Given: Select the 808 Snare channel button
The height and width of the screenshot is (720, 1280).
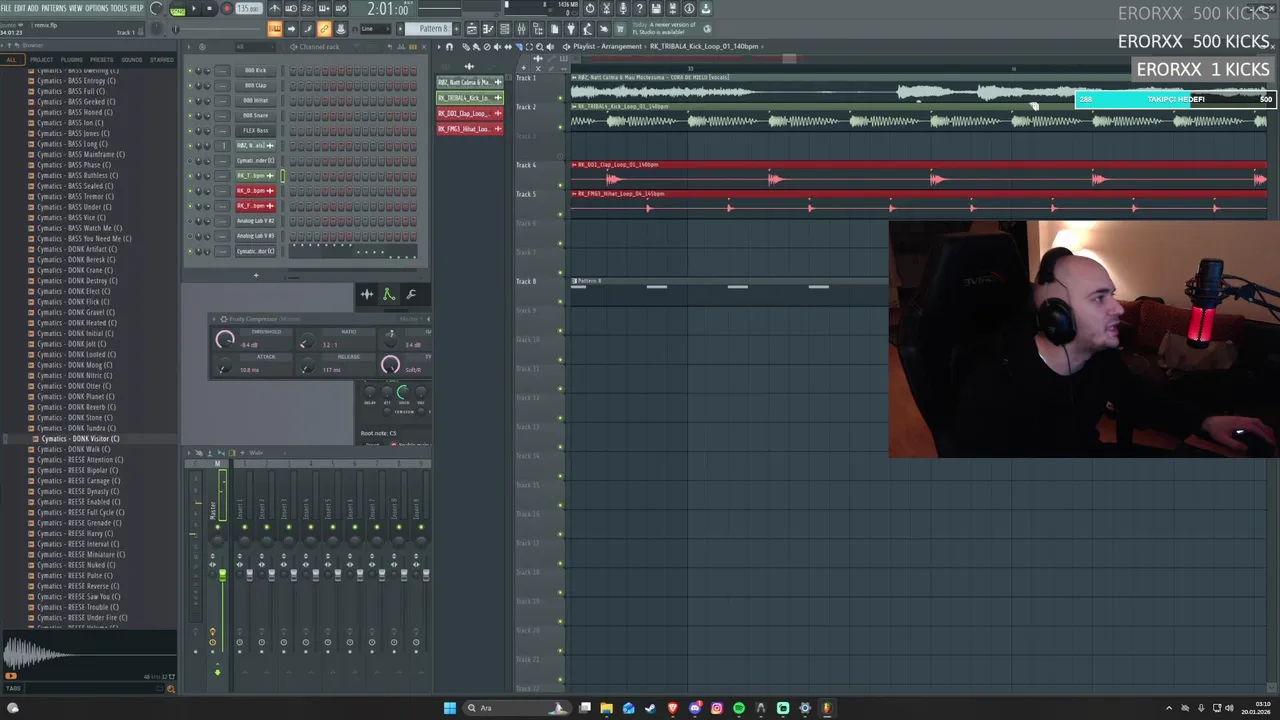Looking at the screenshot, I should click(x=256, y=116).
